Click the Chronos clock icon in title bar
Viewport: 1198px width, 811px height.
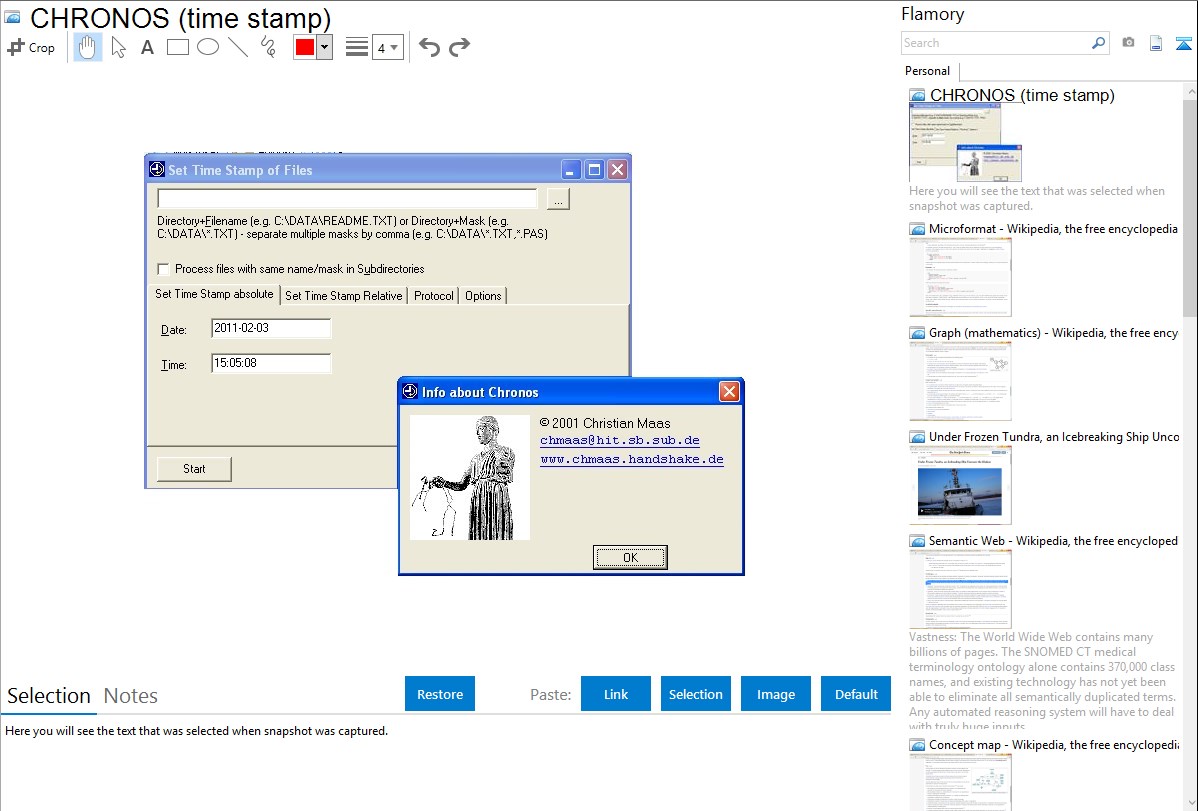click(157, 170)
